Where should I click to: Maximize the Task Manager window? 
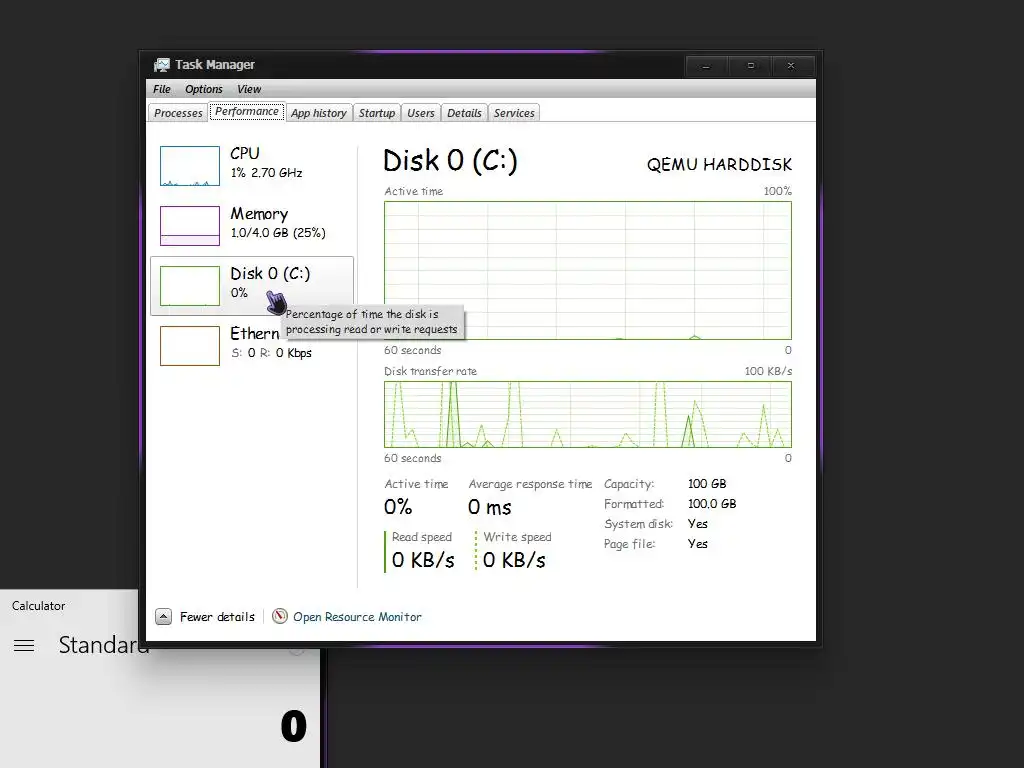click(x=750, y=66)
